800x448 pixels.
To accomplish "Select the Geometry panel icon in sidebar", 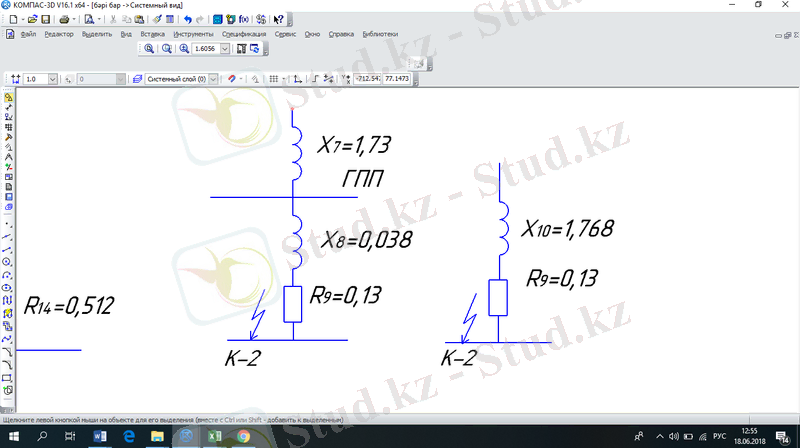I will 8,97.
